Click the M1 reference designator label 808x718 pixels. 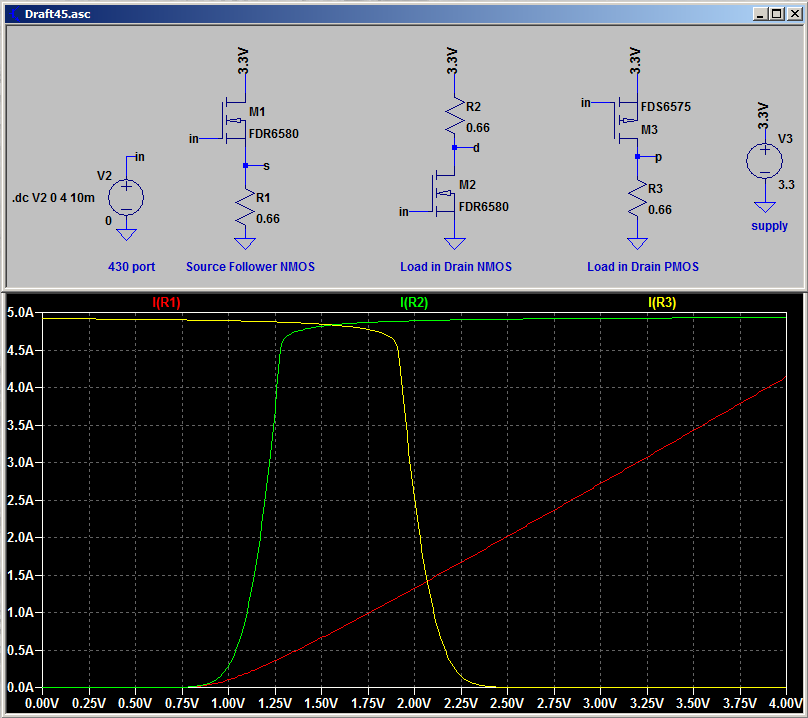(257, 112)
